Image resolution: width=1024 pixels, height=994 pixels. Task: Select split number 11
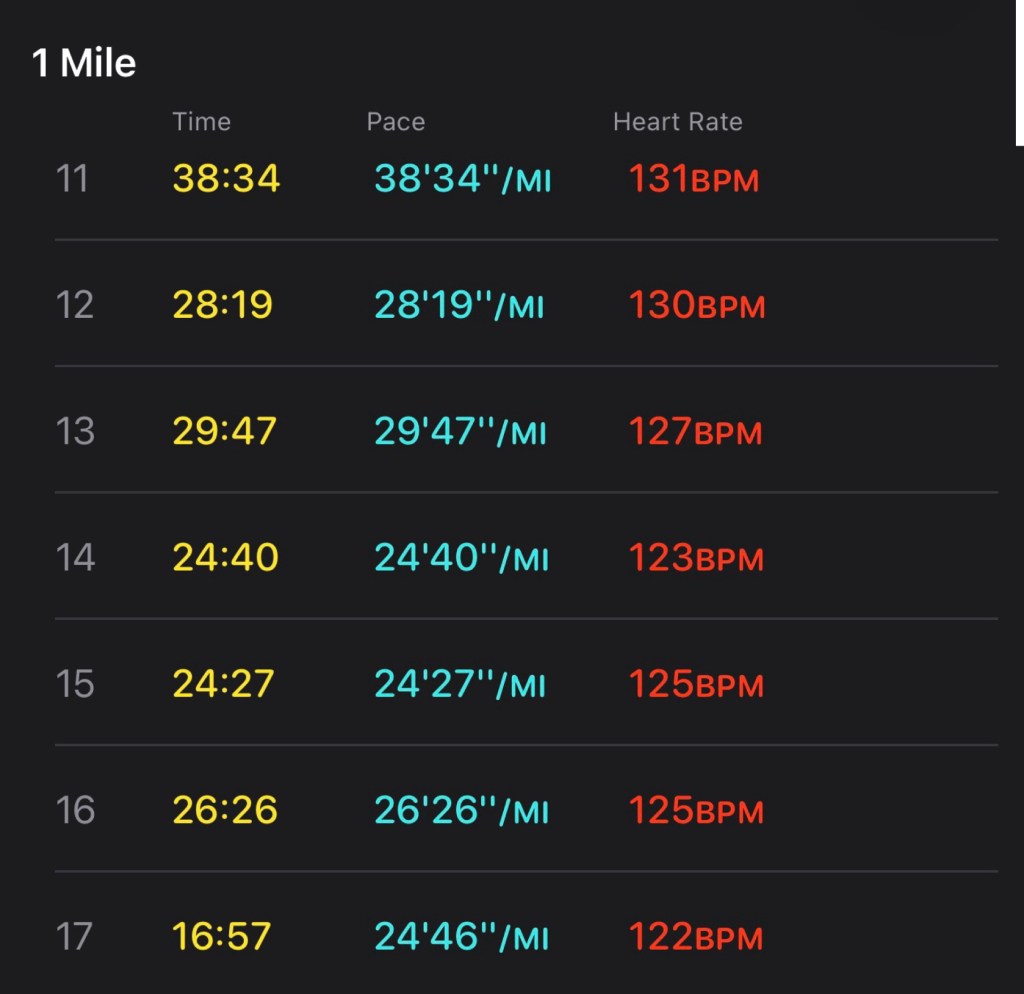[x=72, y=178]
